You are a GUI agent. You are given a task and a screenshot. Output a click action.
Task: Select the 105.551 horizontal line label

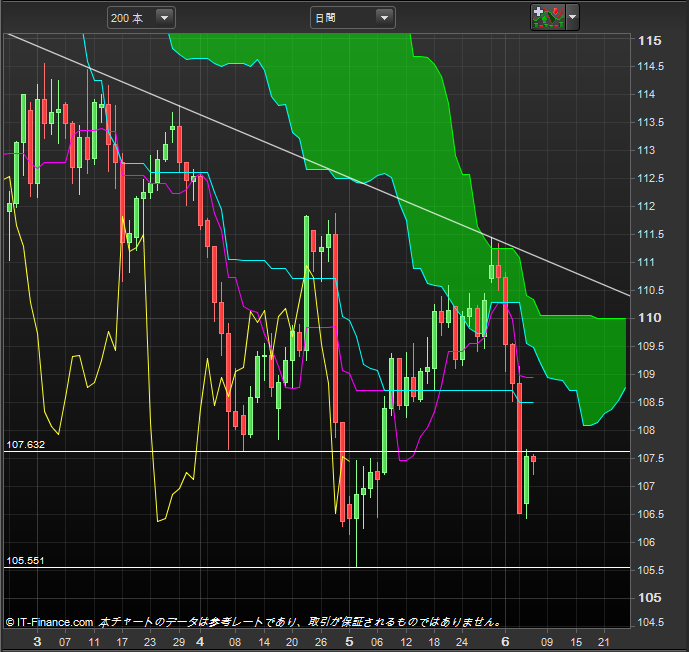point(25,561)
